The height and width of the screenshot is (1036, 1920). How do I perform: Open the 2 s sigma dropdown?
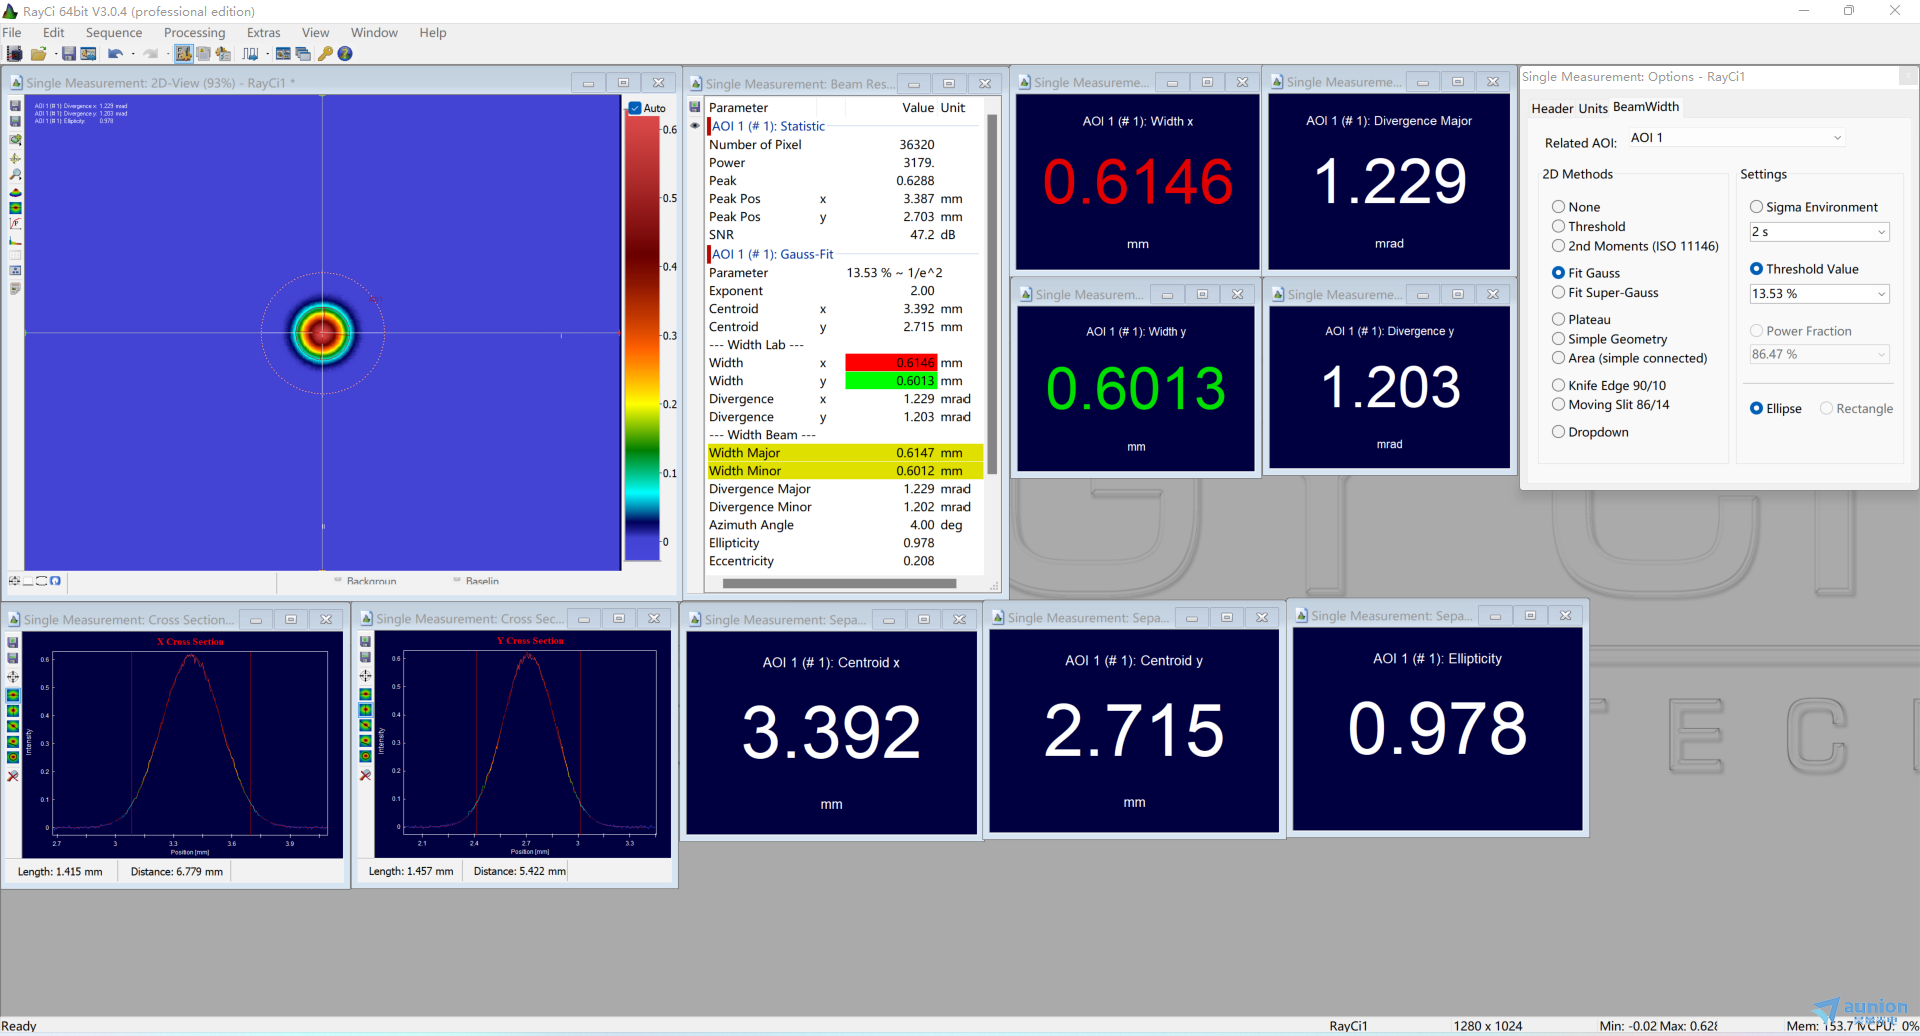[x=1819, y=232]
